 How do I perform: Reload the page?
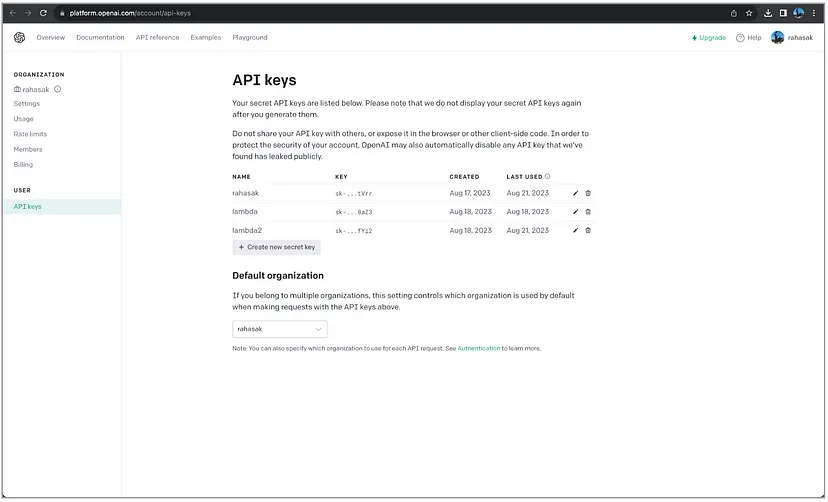(x=43, y=13)
